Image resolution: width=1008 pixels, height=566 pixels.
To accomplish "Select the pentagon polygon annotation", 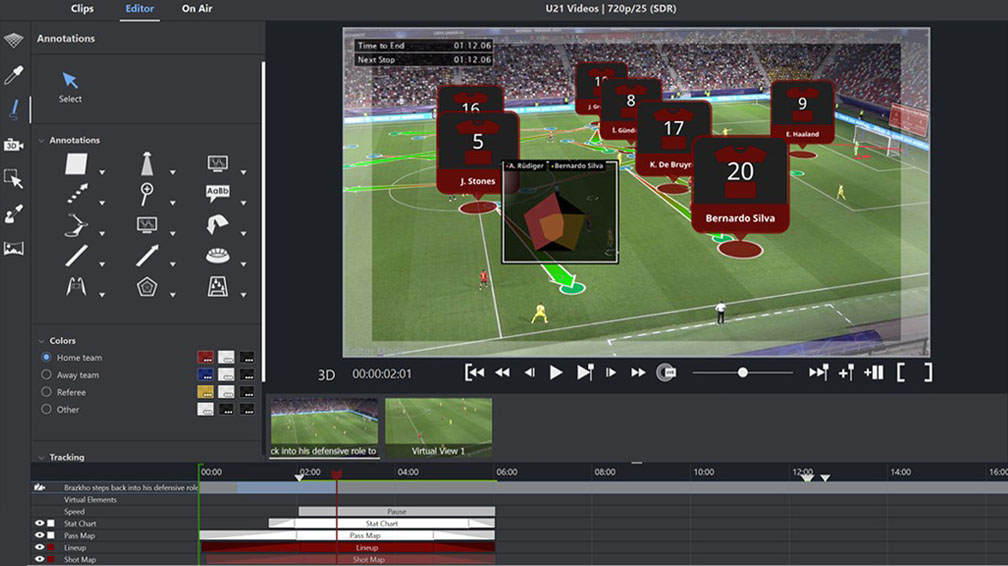I will tap(147, 287).
